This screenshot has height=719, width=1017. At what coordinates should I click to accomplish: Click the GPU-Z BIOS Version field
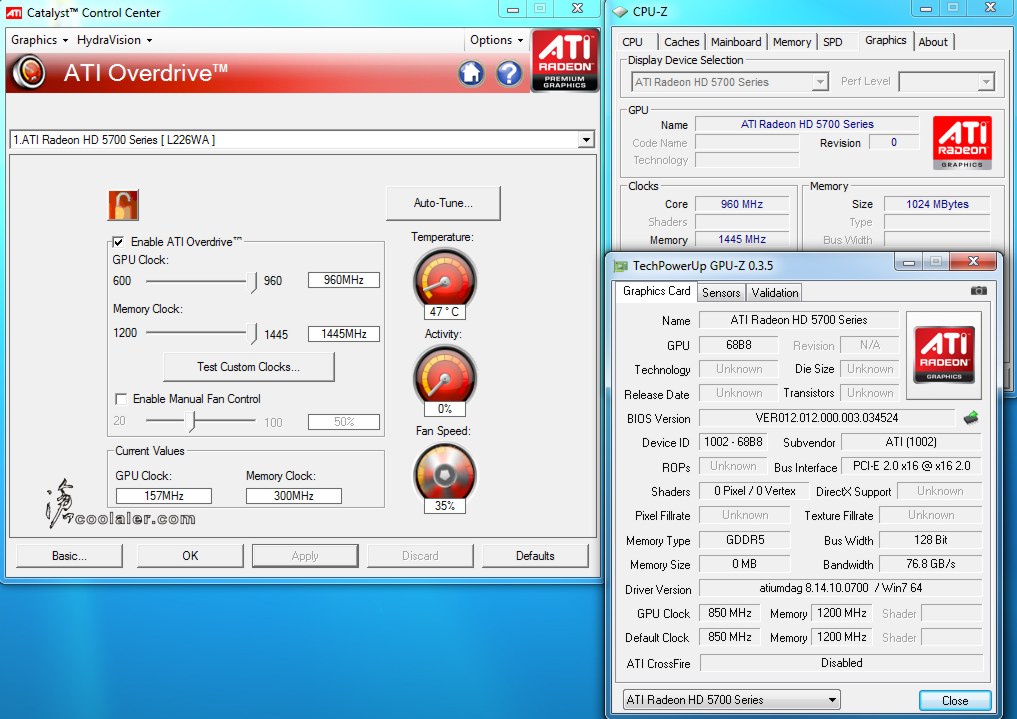click(827, 418)
